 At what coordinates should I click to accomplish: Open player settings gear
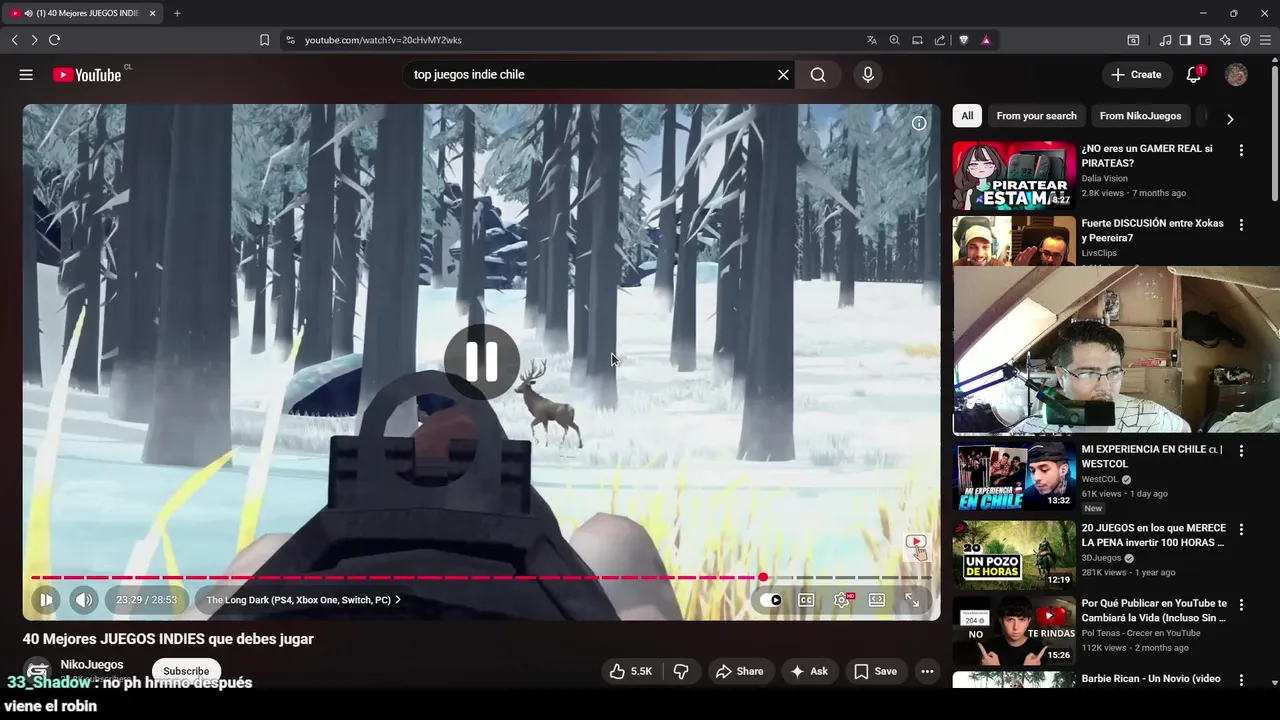842,600
